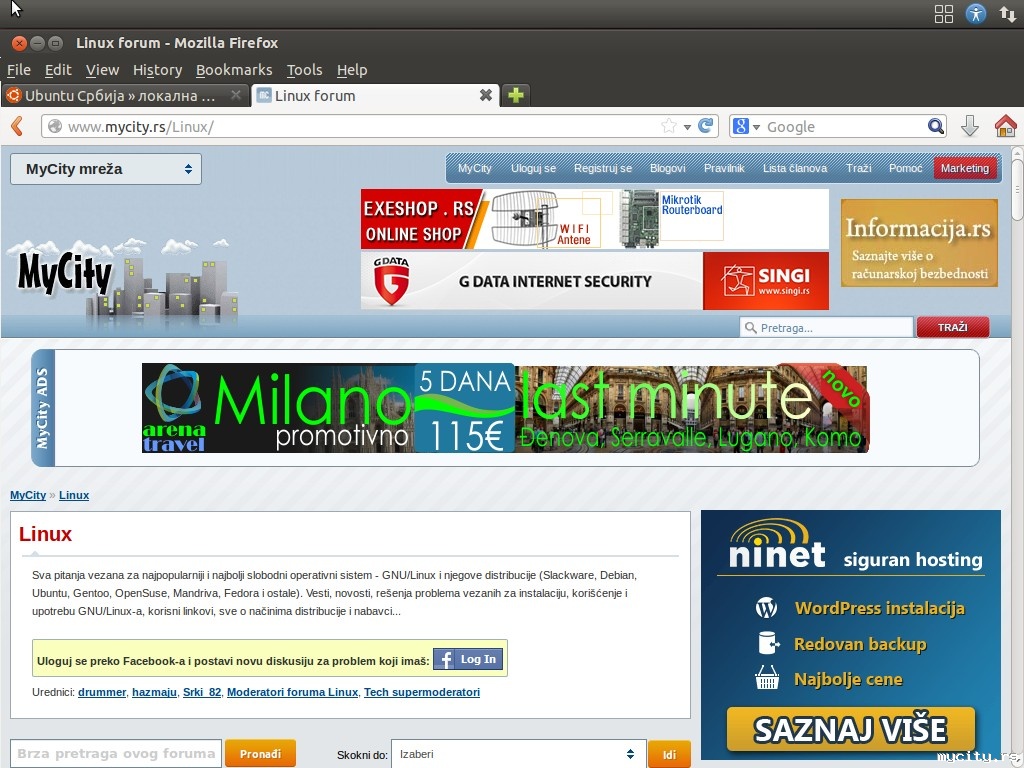Screen dimensions: 1024x768
Task: Click the red Linux forum heading
Action: [x=45, y=534]
